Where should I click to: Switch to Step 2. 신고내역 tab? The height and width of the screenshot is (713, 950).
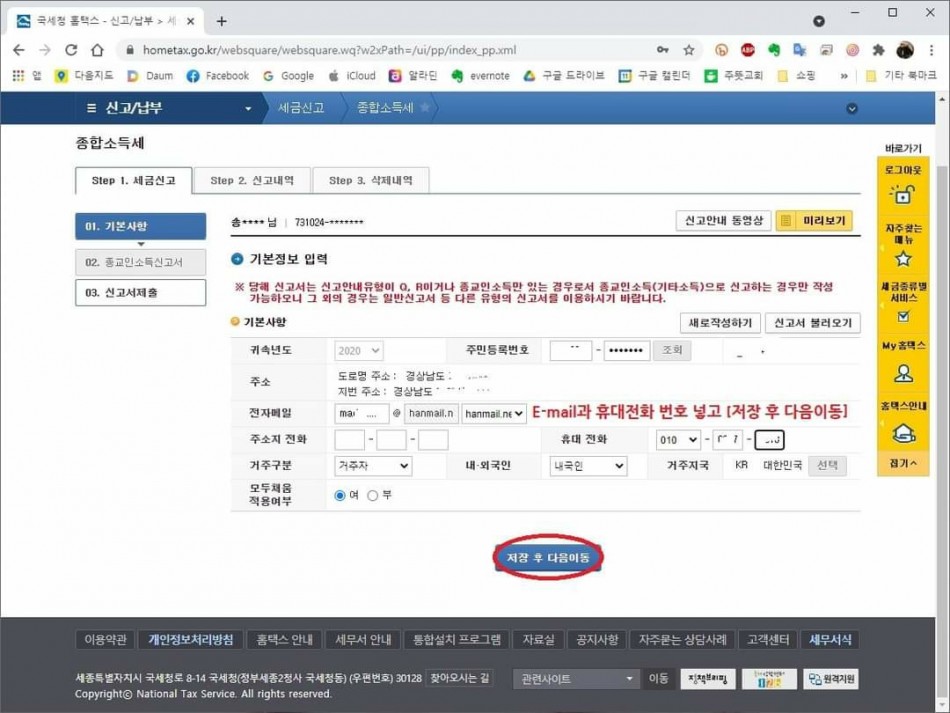pos(252,181)
